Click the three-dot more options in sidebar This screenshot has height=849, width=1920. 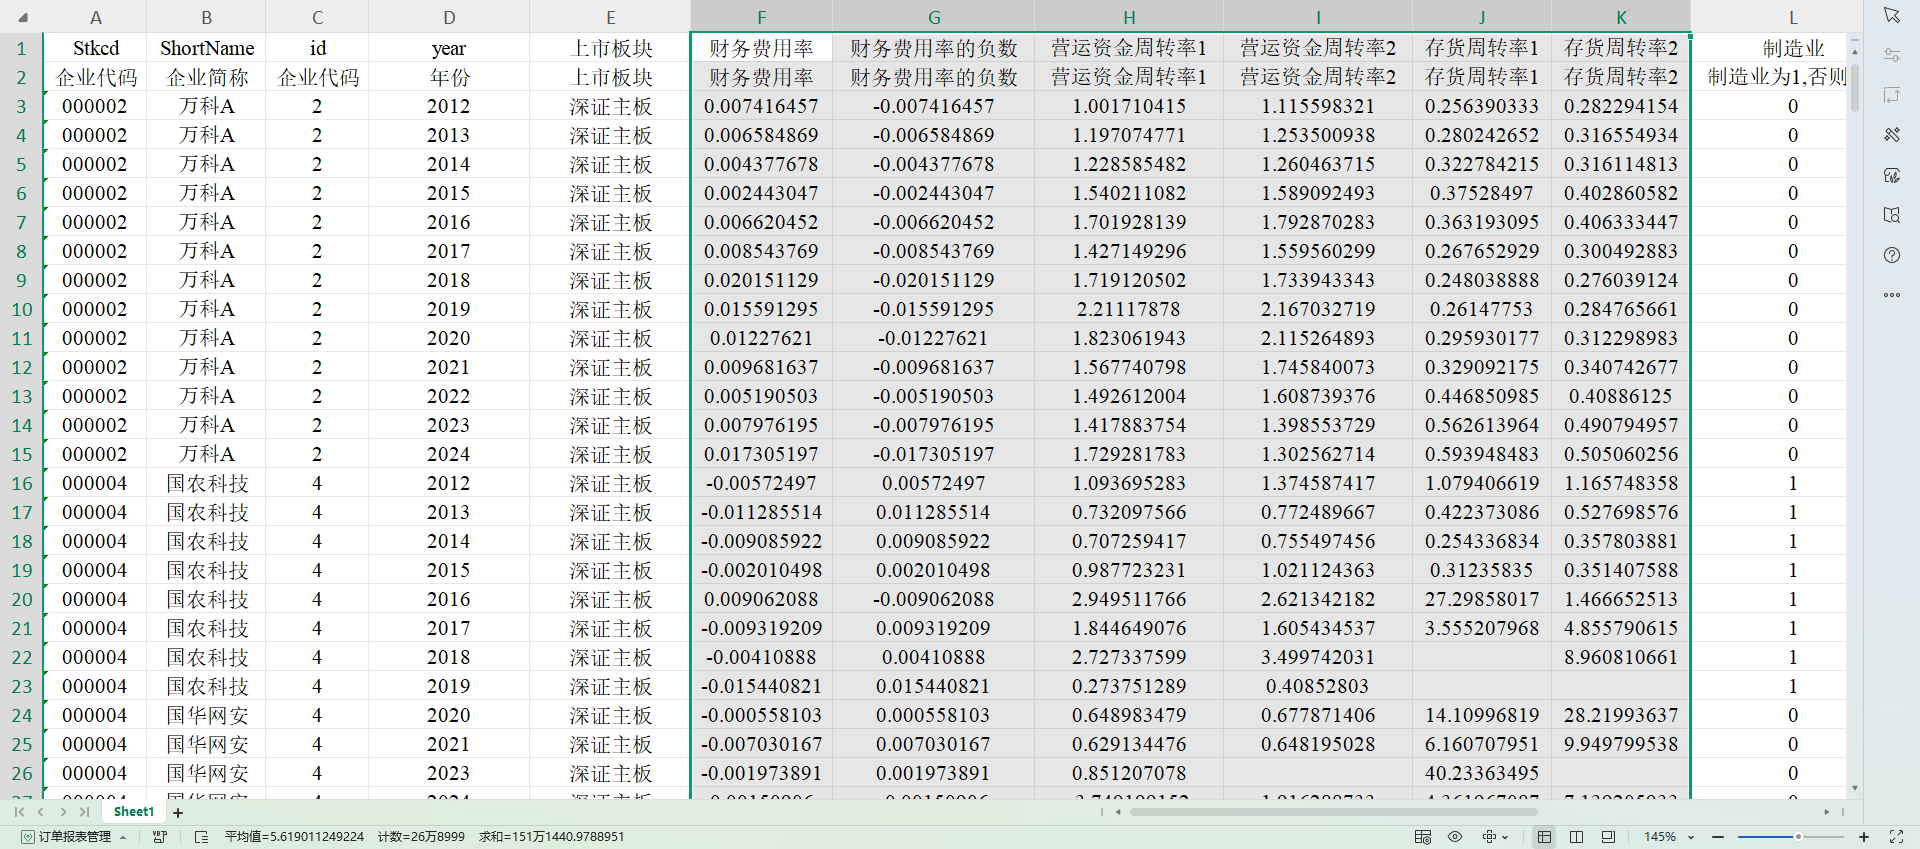(1891, 295)
